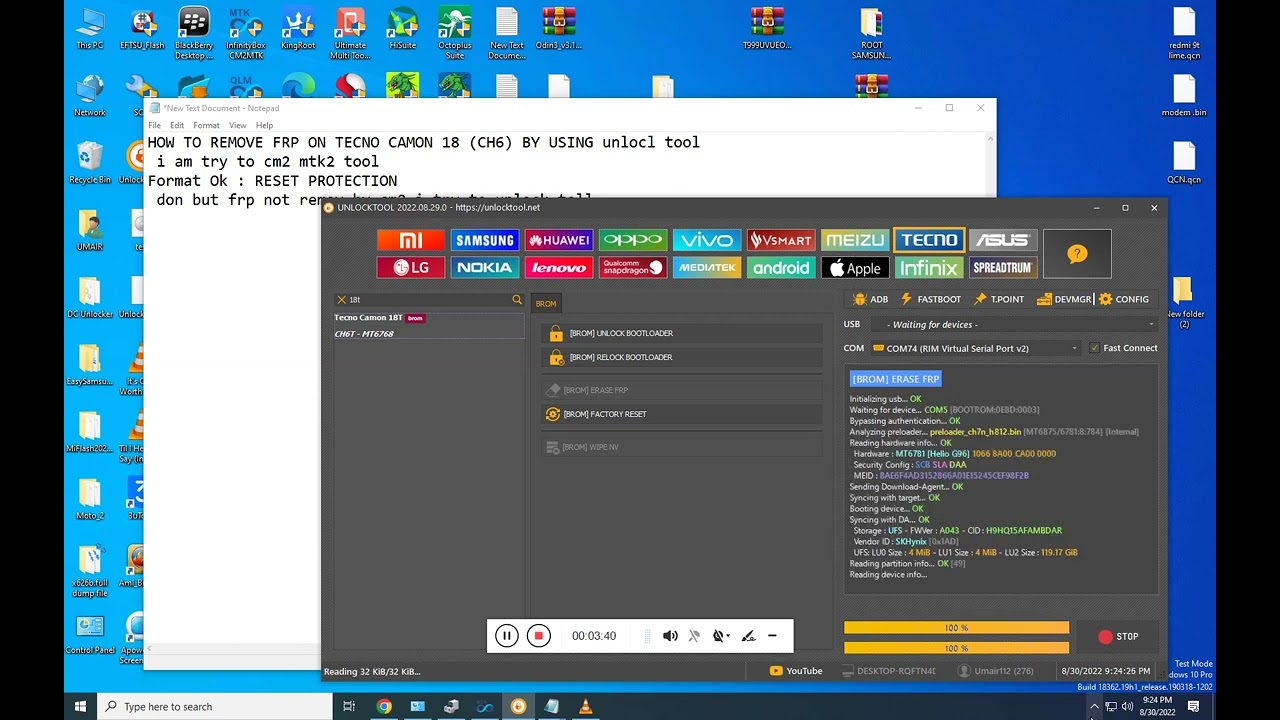Click the upper 100% progress bar
Viewport: 1280px width, 720px height.
pos(956,628)
